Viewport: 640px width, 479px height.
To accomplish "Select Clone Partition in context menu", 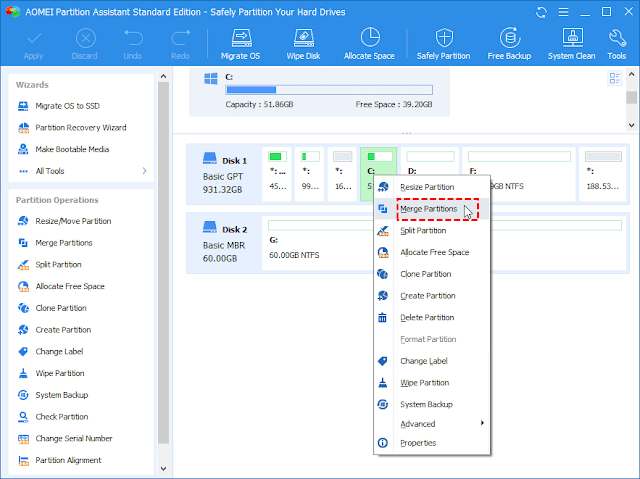I will (432, 274).
